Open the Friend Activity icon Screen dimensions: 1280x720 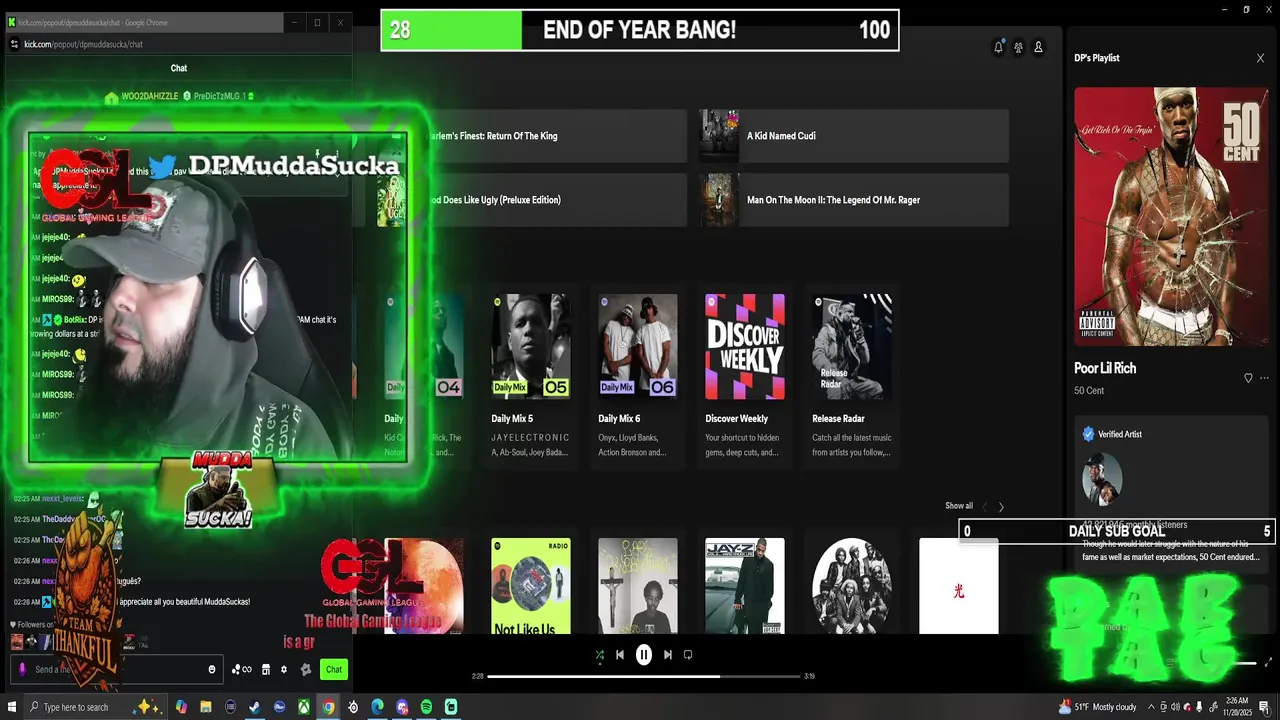[1018, 47]
